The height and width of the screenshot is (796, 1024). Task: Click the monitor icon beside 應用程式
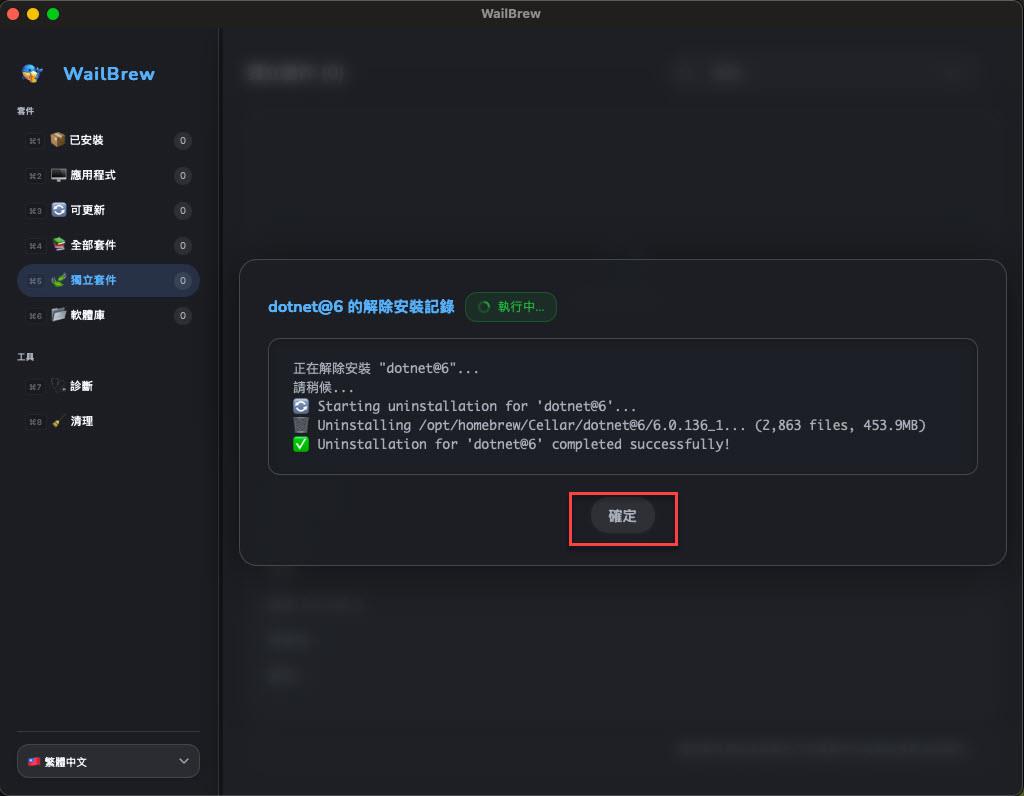click(x=58, y=175)
